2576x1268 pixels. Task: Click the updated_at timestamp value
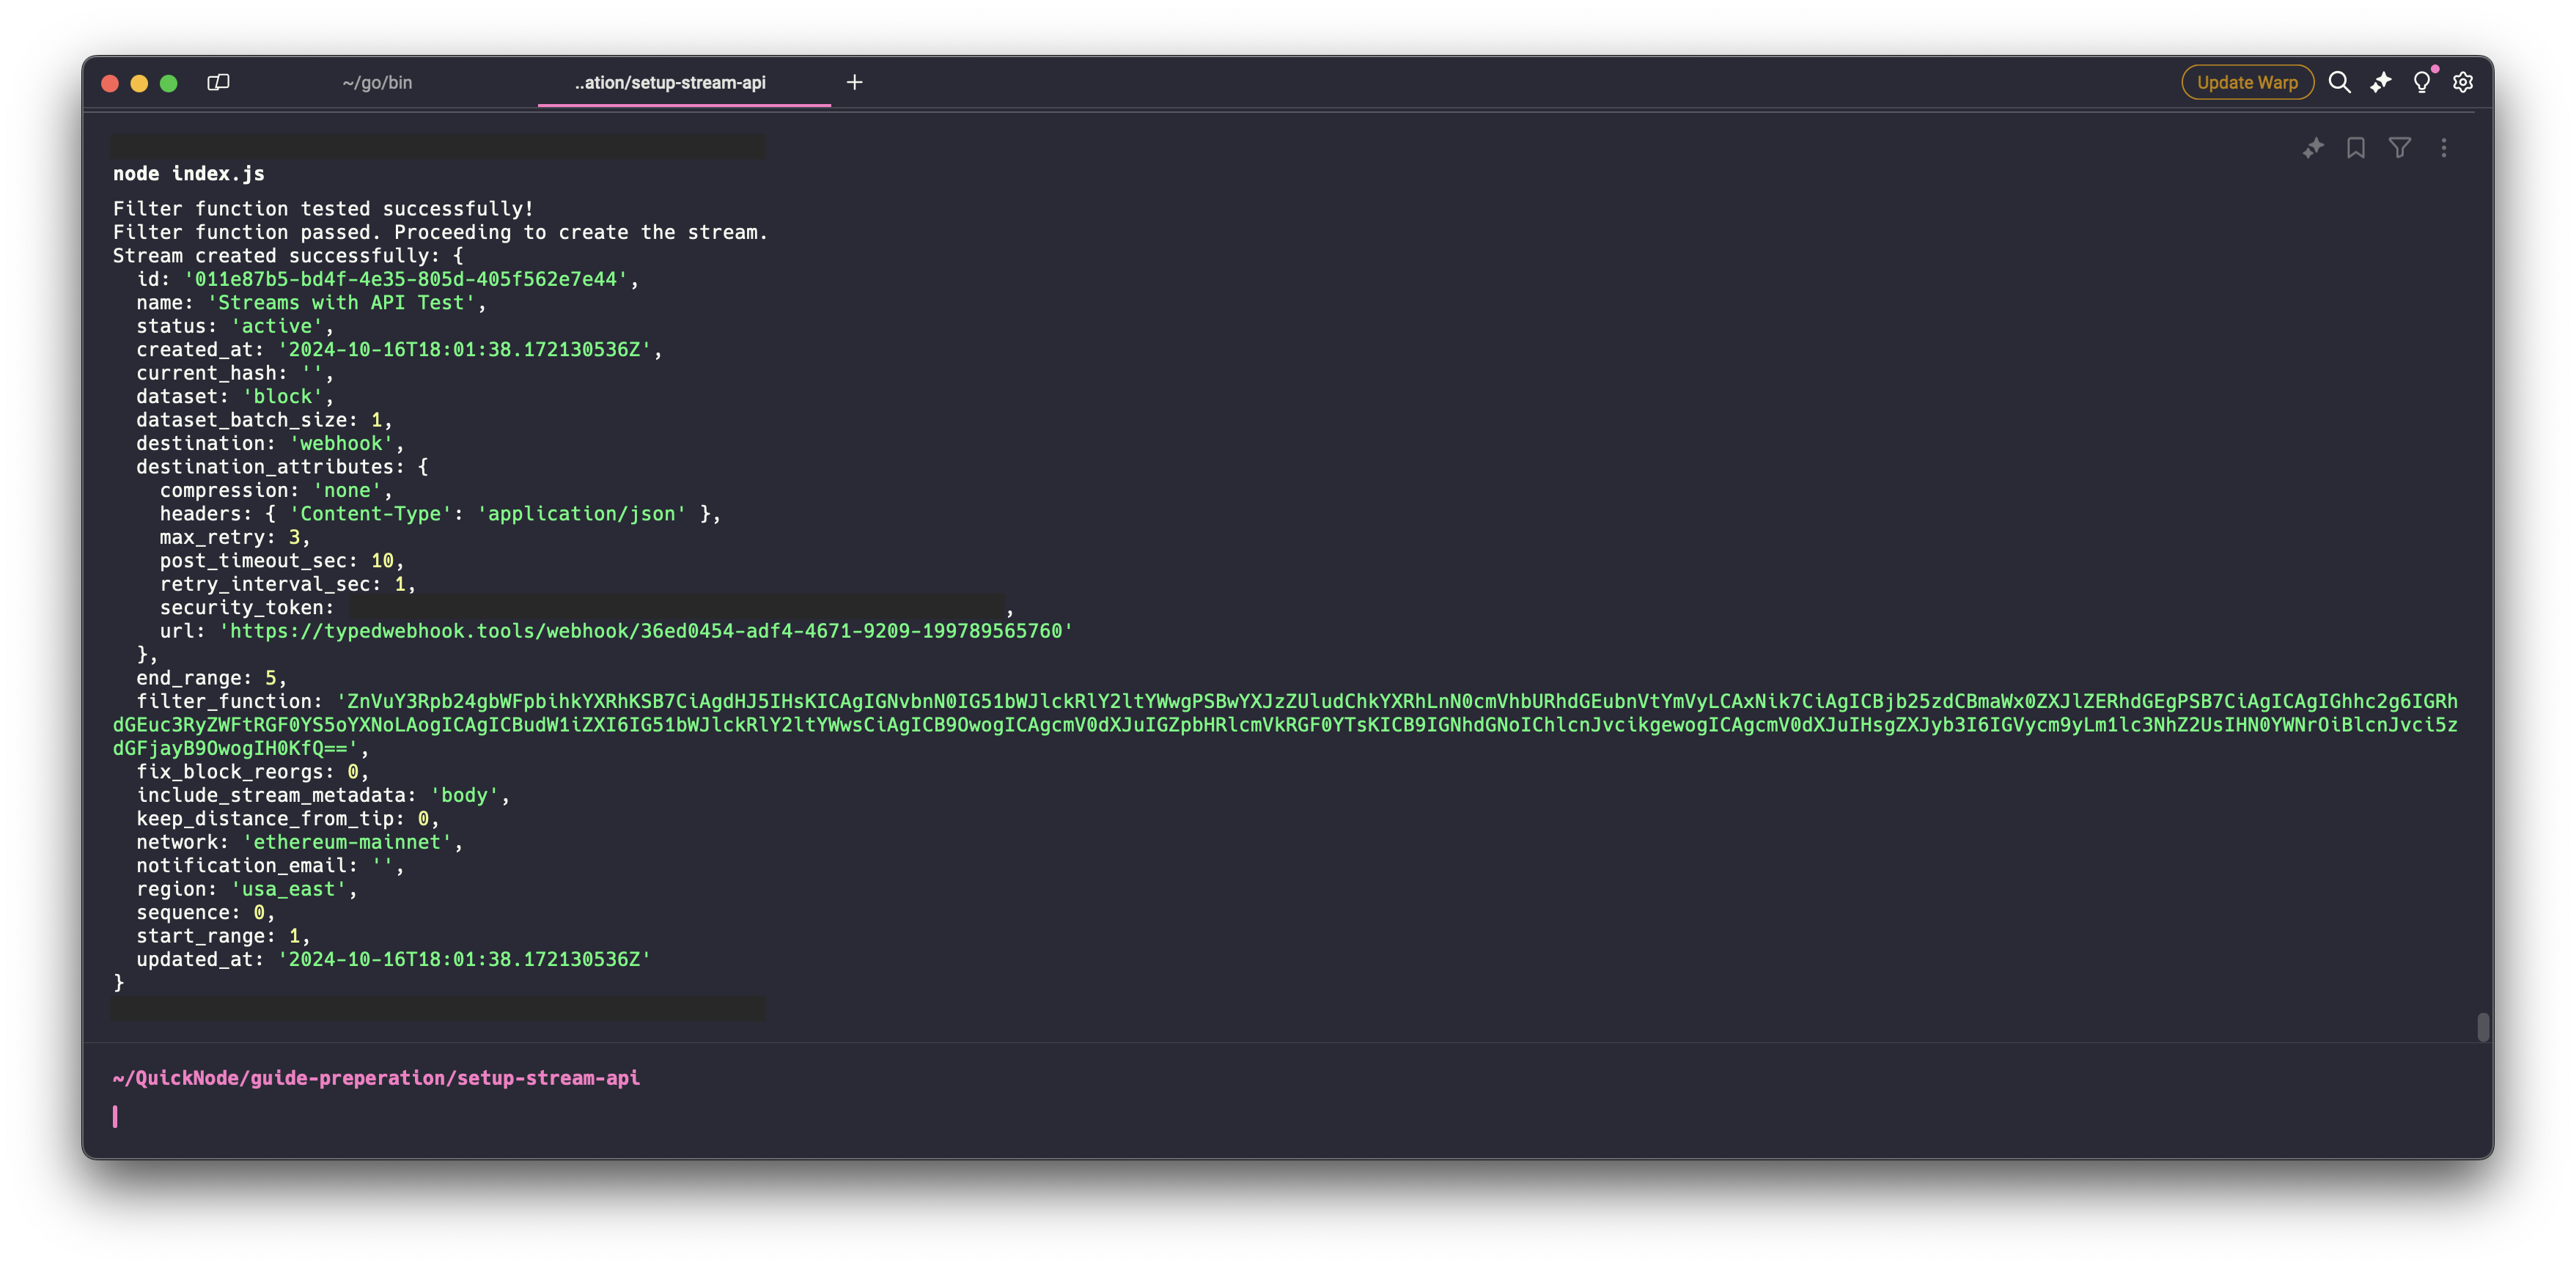coord(465,959)
